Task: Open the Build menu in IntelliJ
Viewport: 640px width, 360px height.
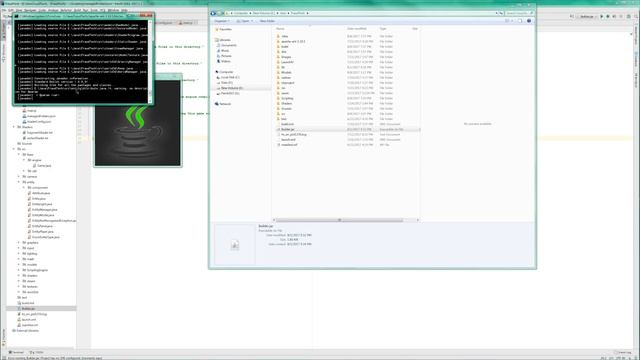Action: [x=77, y=10]
